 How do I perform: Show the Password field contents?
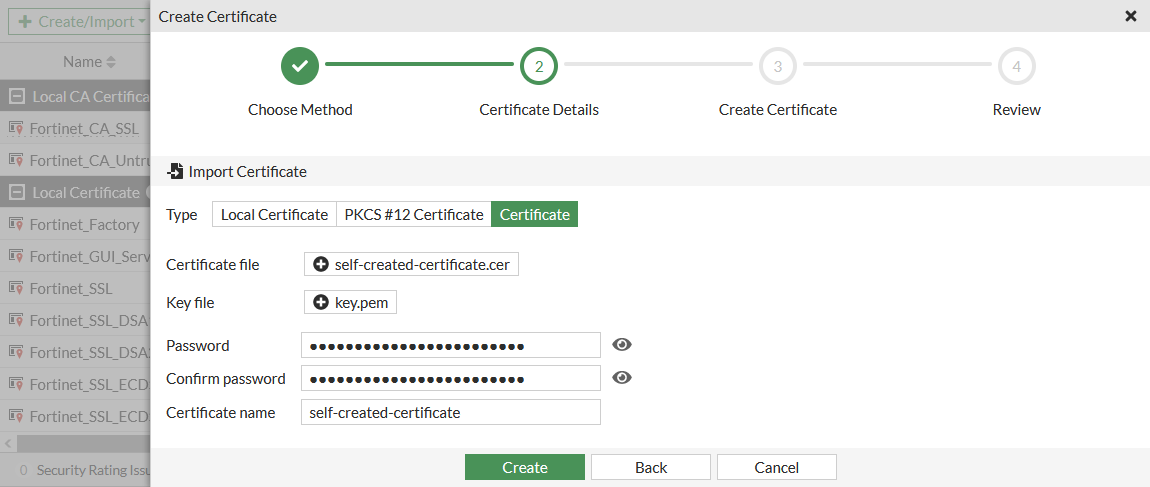pos(622,345)
